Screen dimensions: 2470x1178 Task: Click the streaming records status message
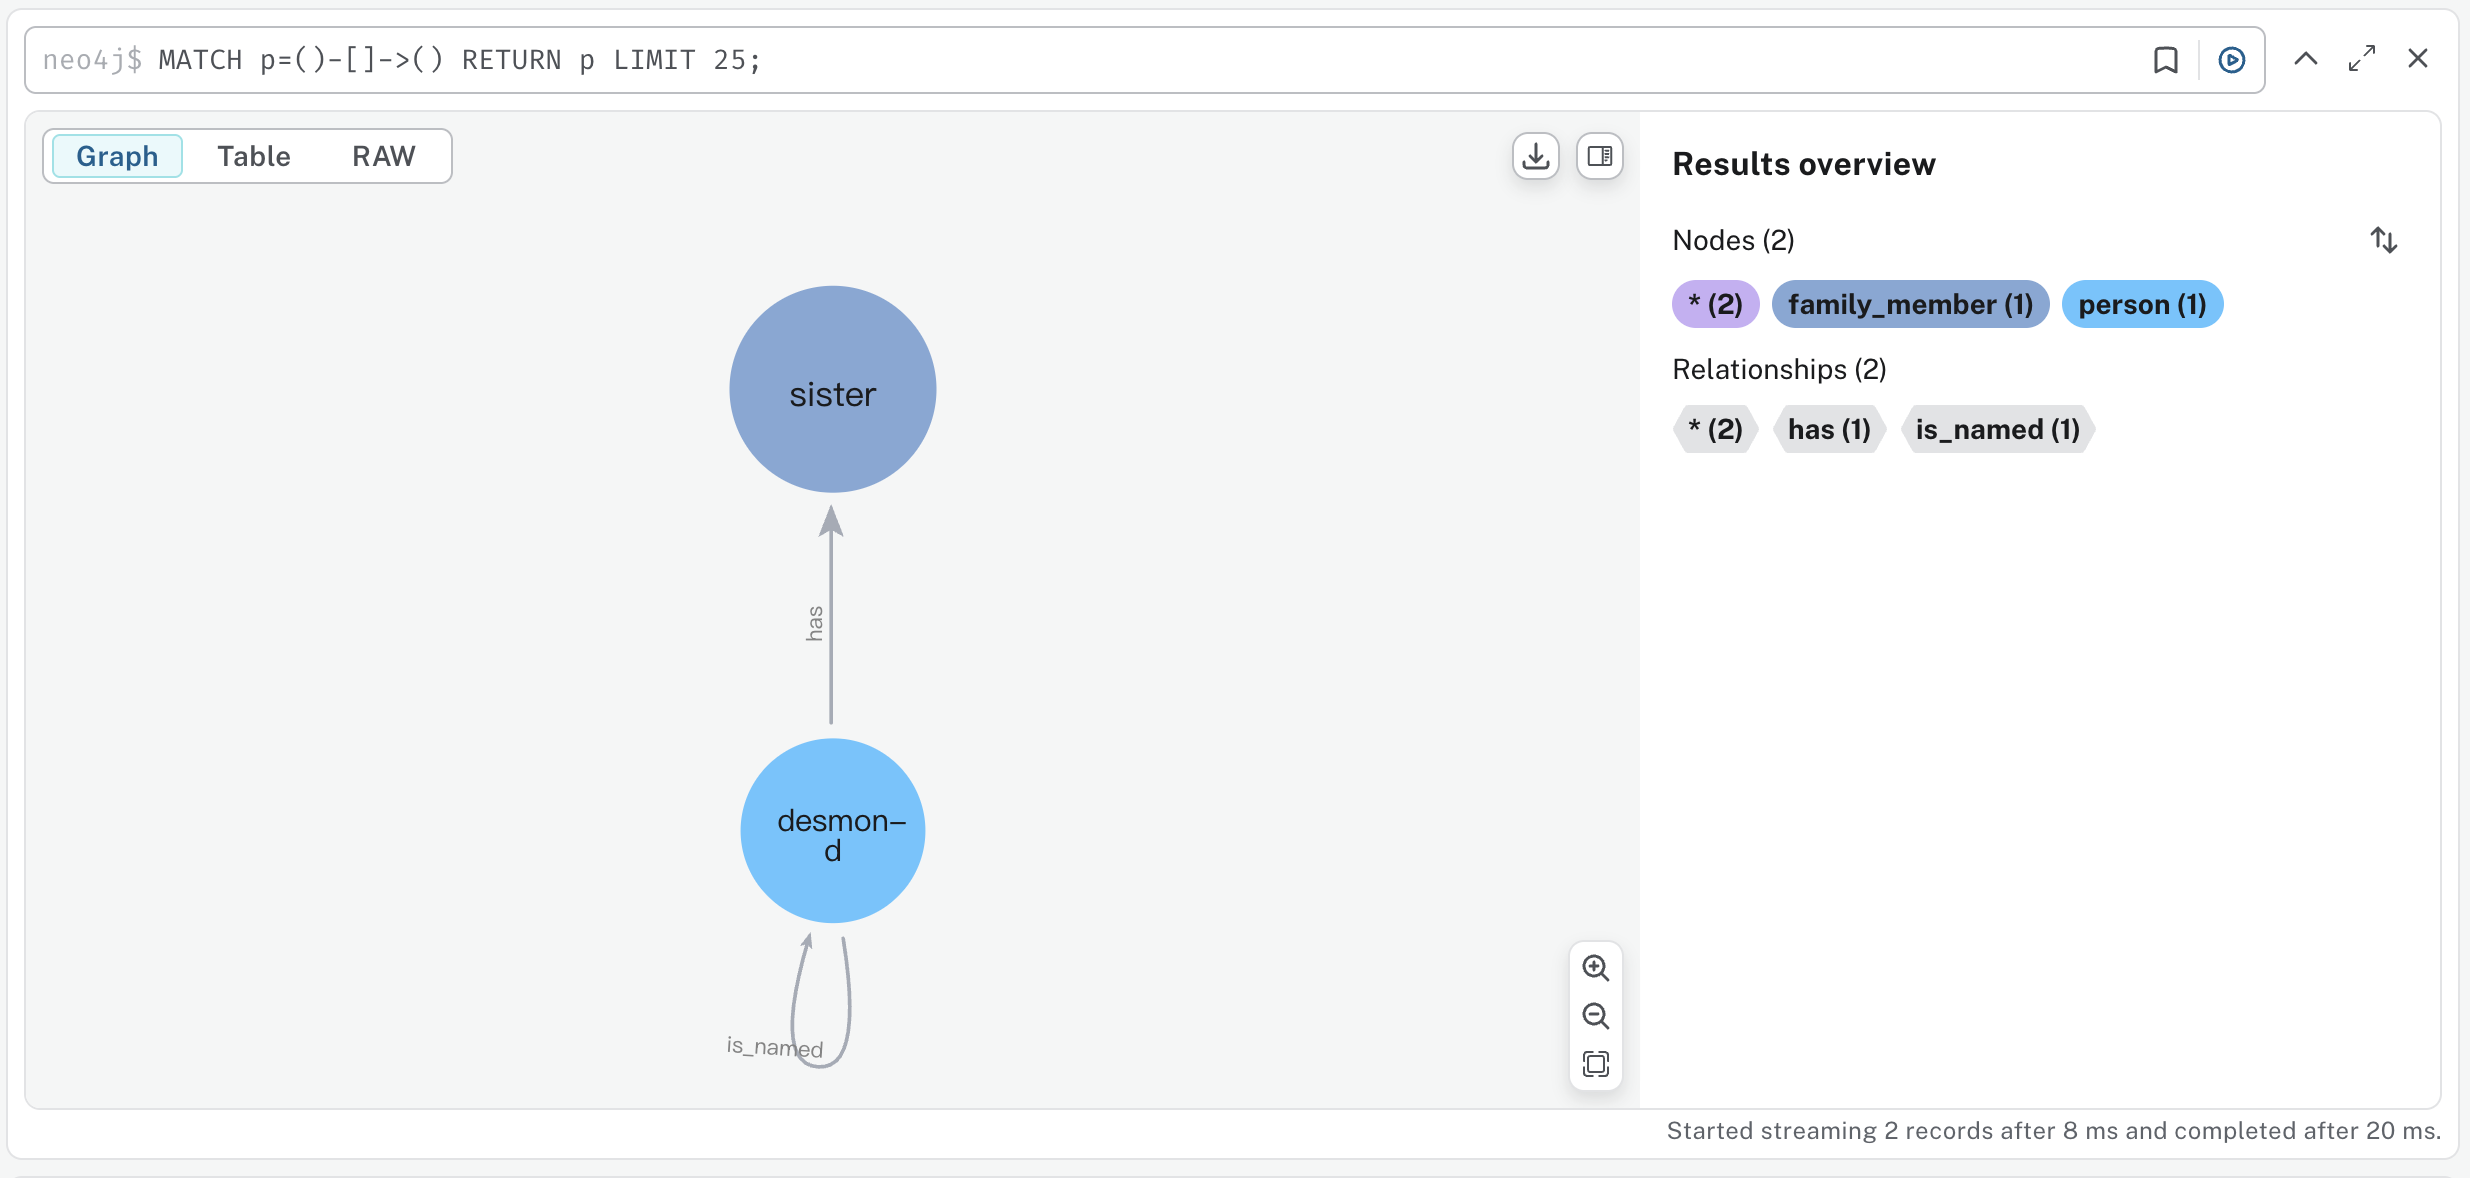[2053, 1130]
